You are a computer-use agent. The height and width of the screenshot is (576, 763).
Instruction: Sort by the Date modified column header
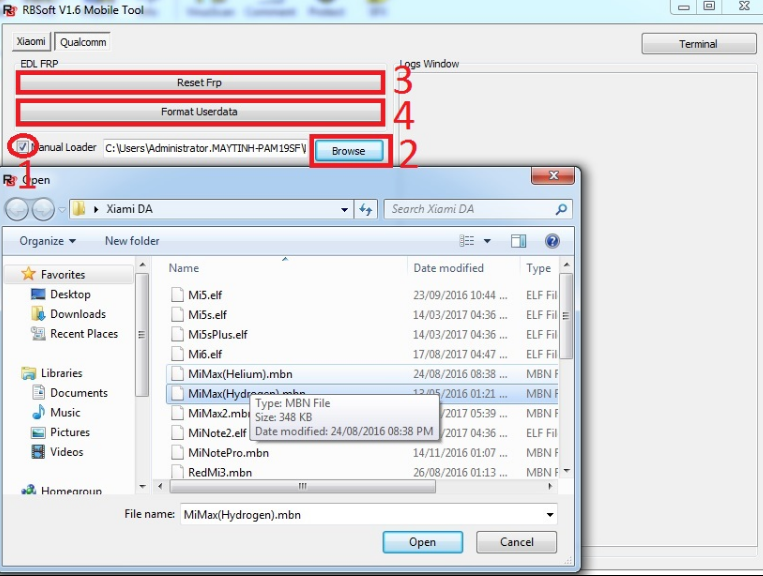(x=464, y=268)
